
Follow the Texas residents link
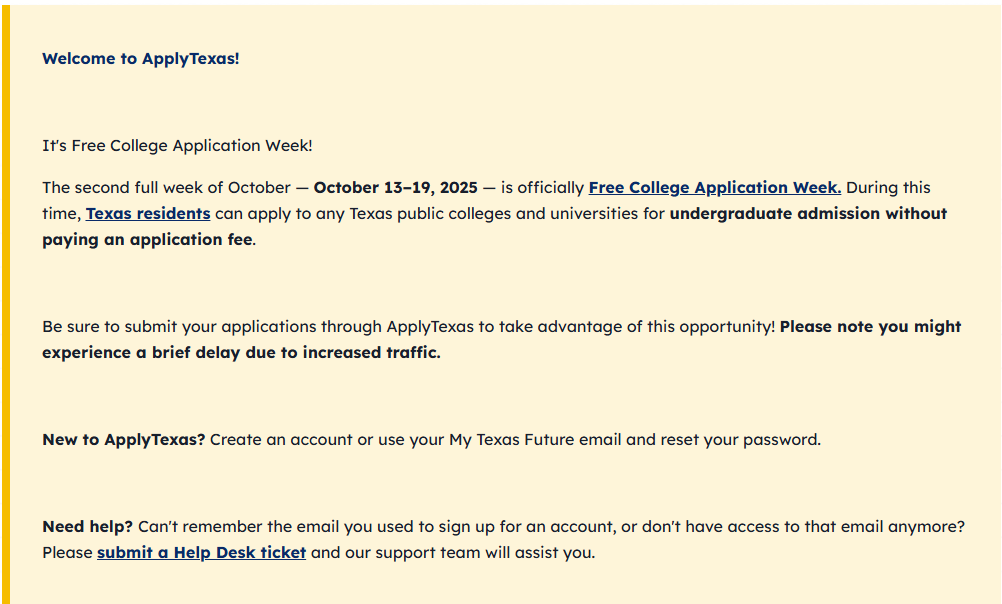(x=148, y=214)
